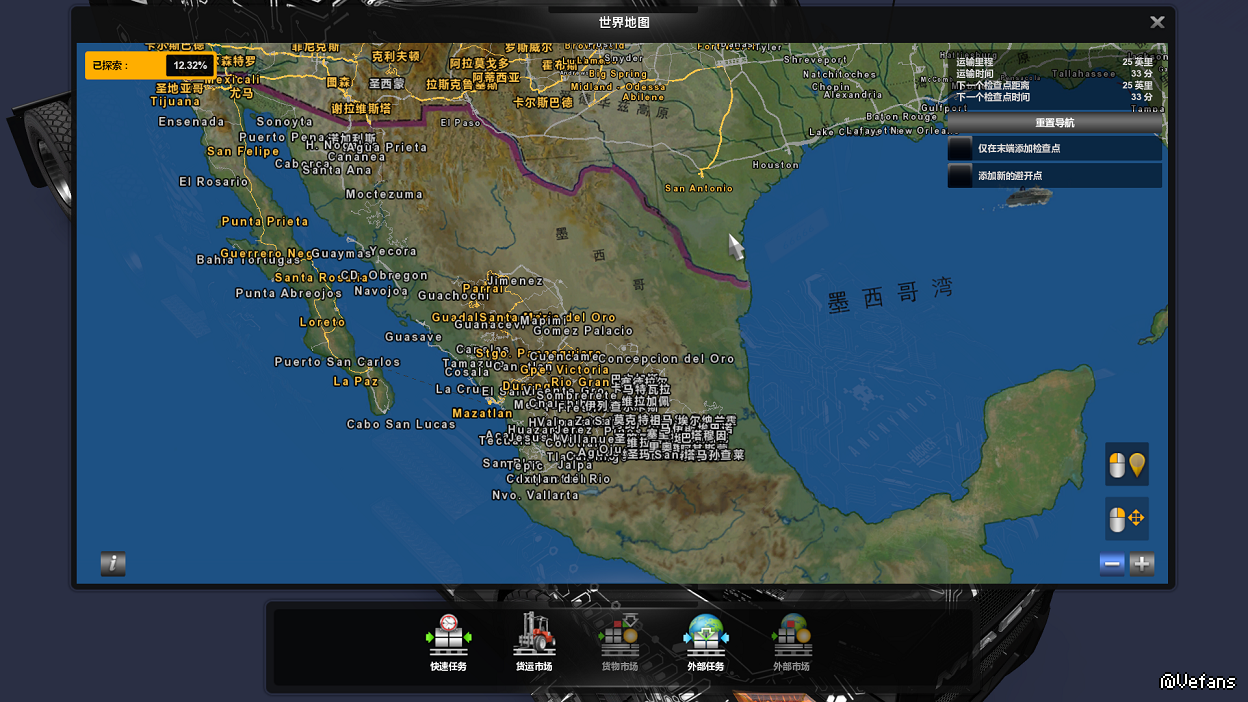Viewport: 1248px width, 702px height.
Task: Click the 运输时间 label in route panel
Action: (x=975, y=74)
